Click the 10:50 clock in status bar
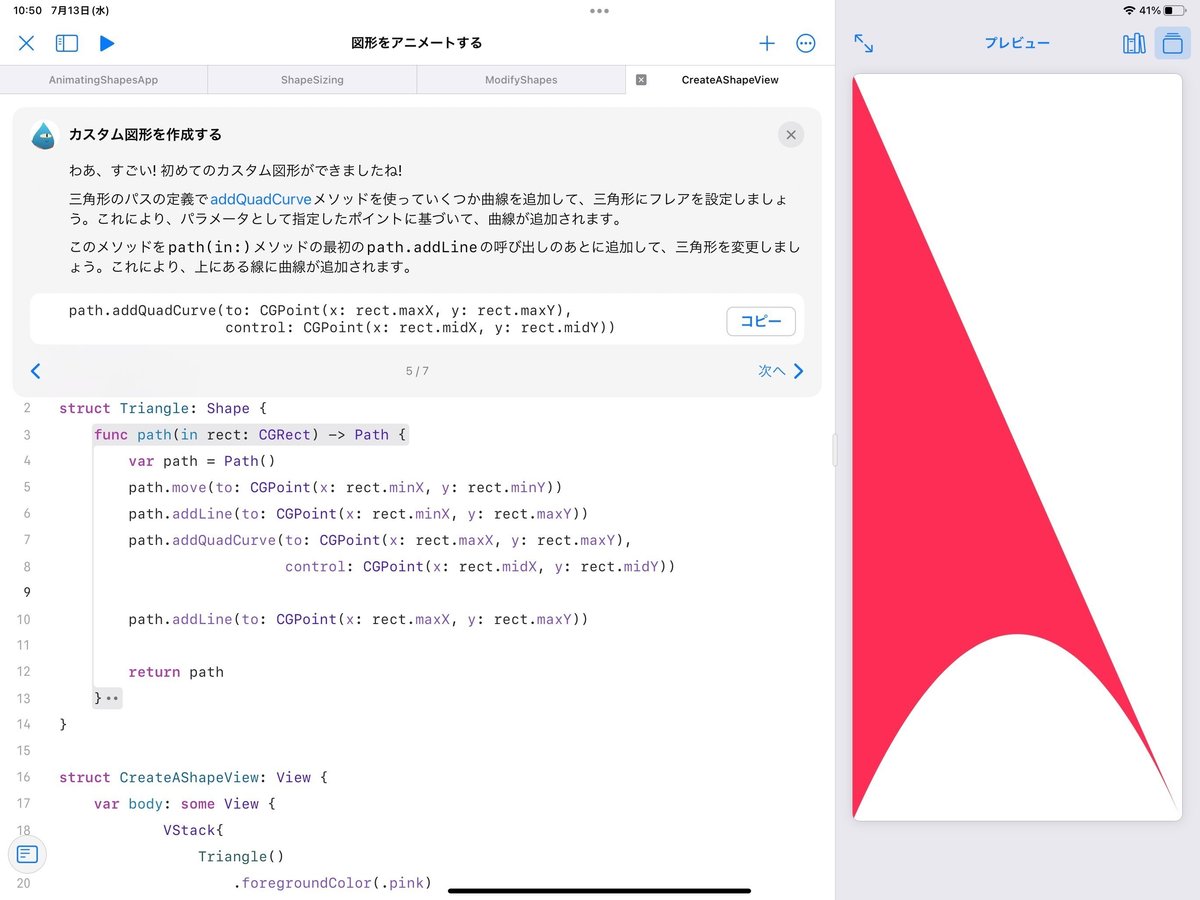 point(27,10)
